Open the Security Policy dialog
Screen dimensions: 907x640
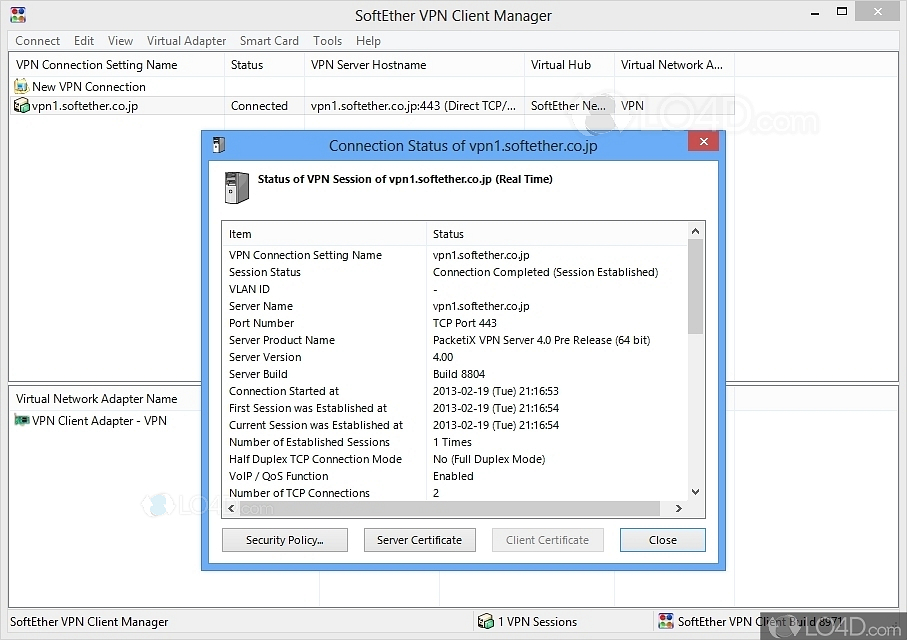pyautogui.click(x=284, y=539)
